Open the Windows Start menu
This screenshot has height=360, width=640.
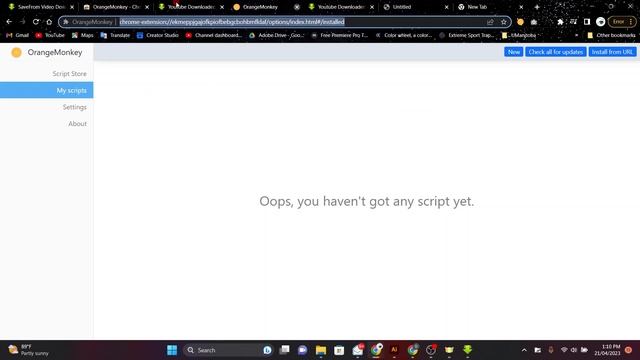point(172,350)
